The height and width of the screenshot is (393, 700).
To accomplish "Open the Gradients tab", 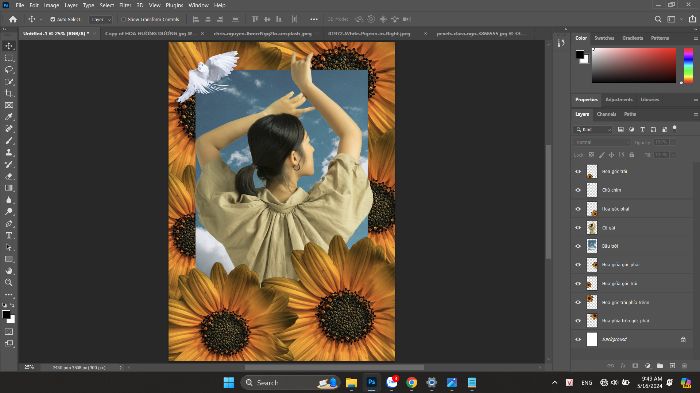I will click(633, 38).
